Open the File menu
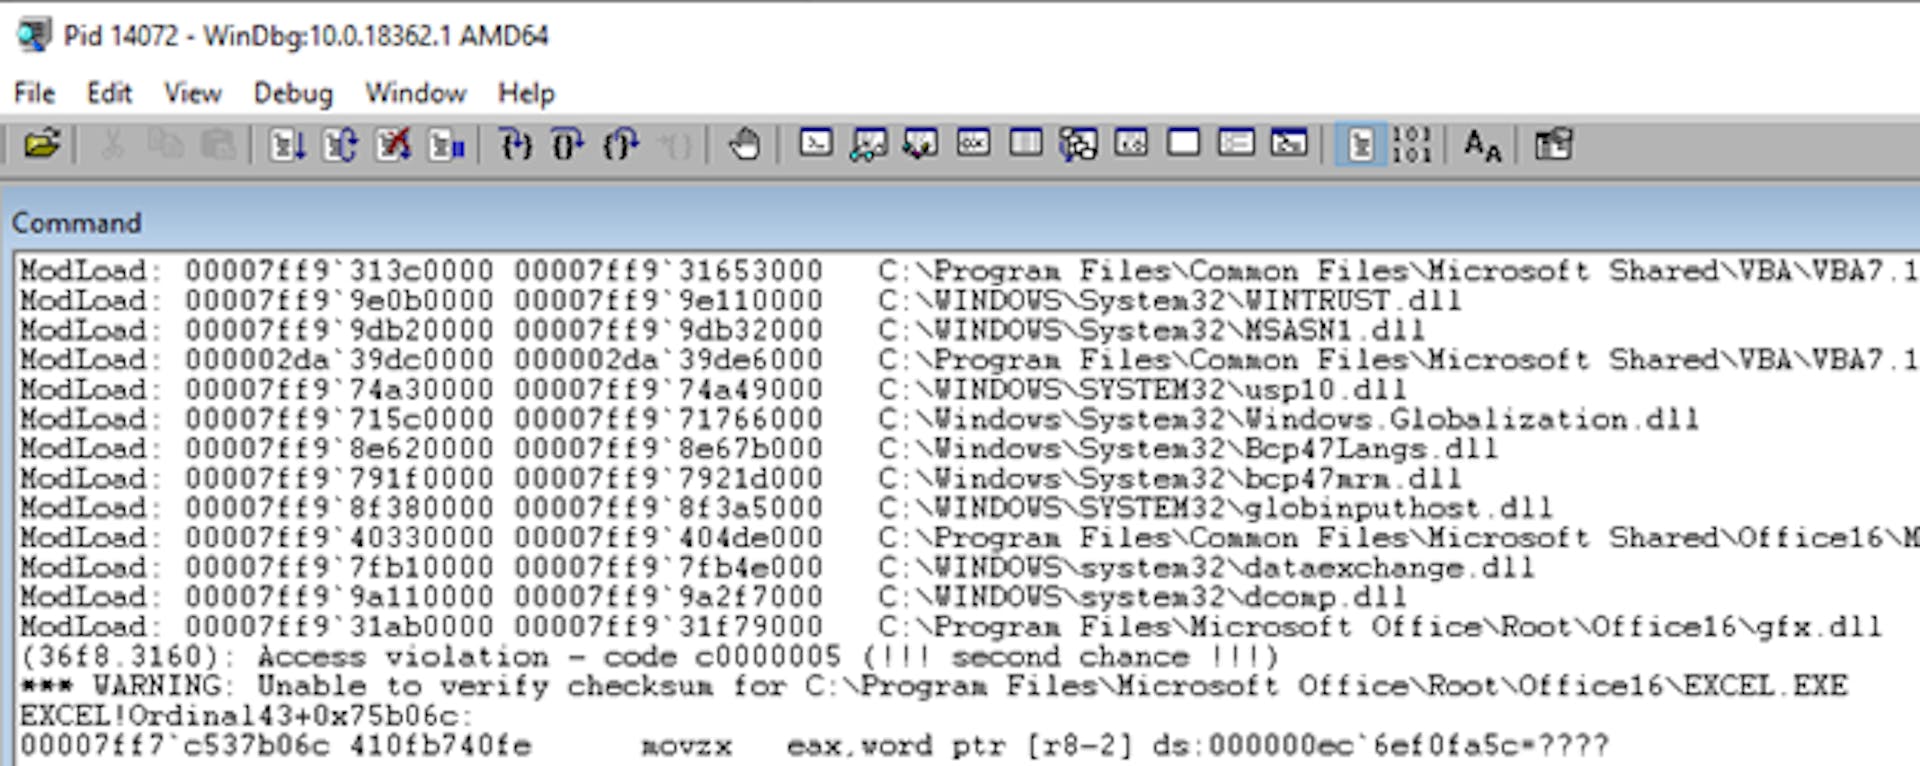This screenshot has width=1920, height=766. pos(34,93)
